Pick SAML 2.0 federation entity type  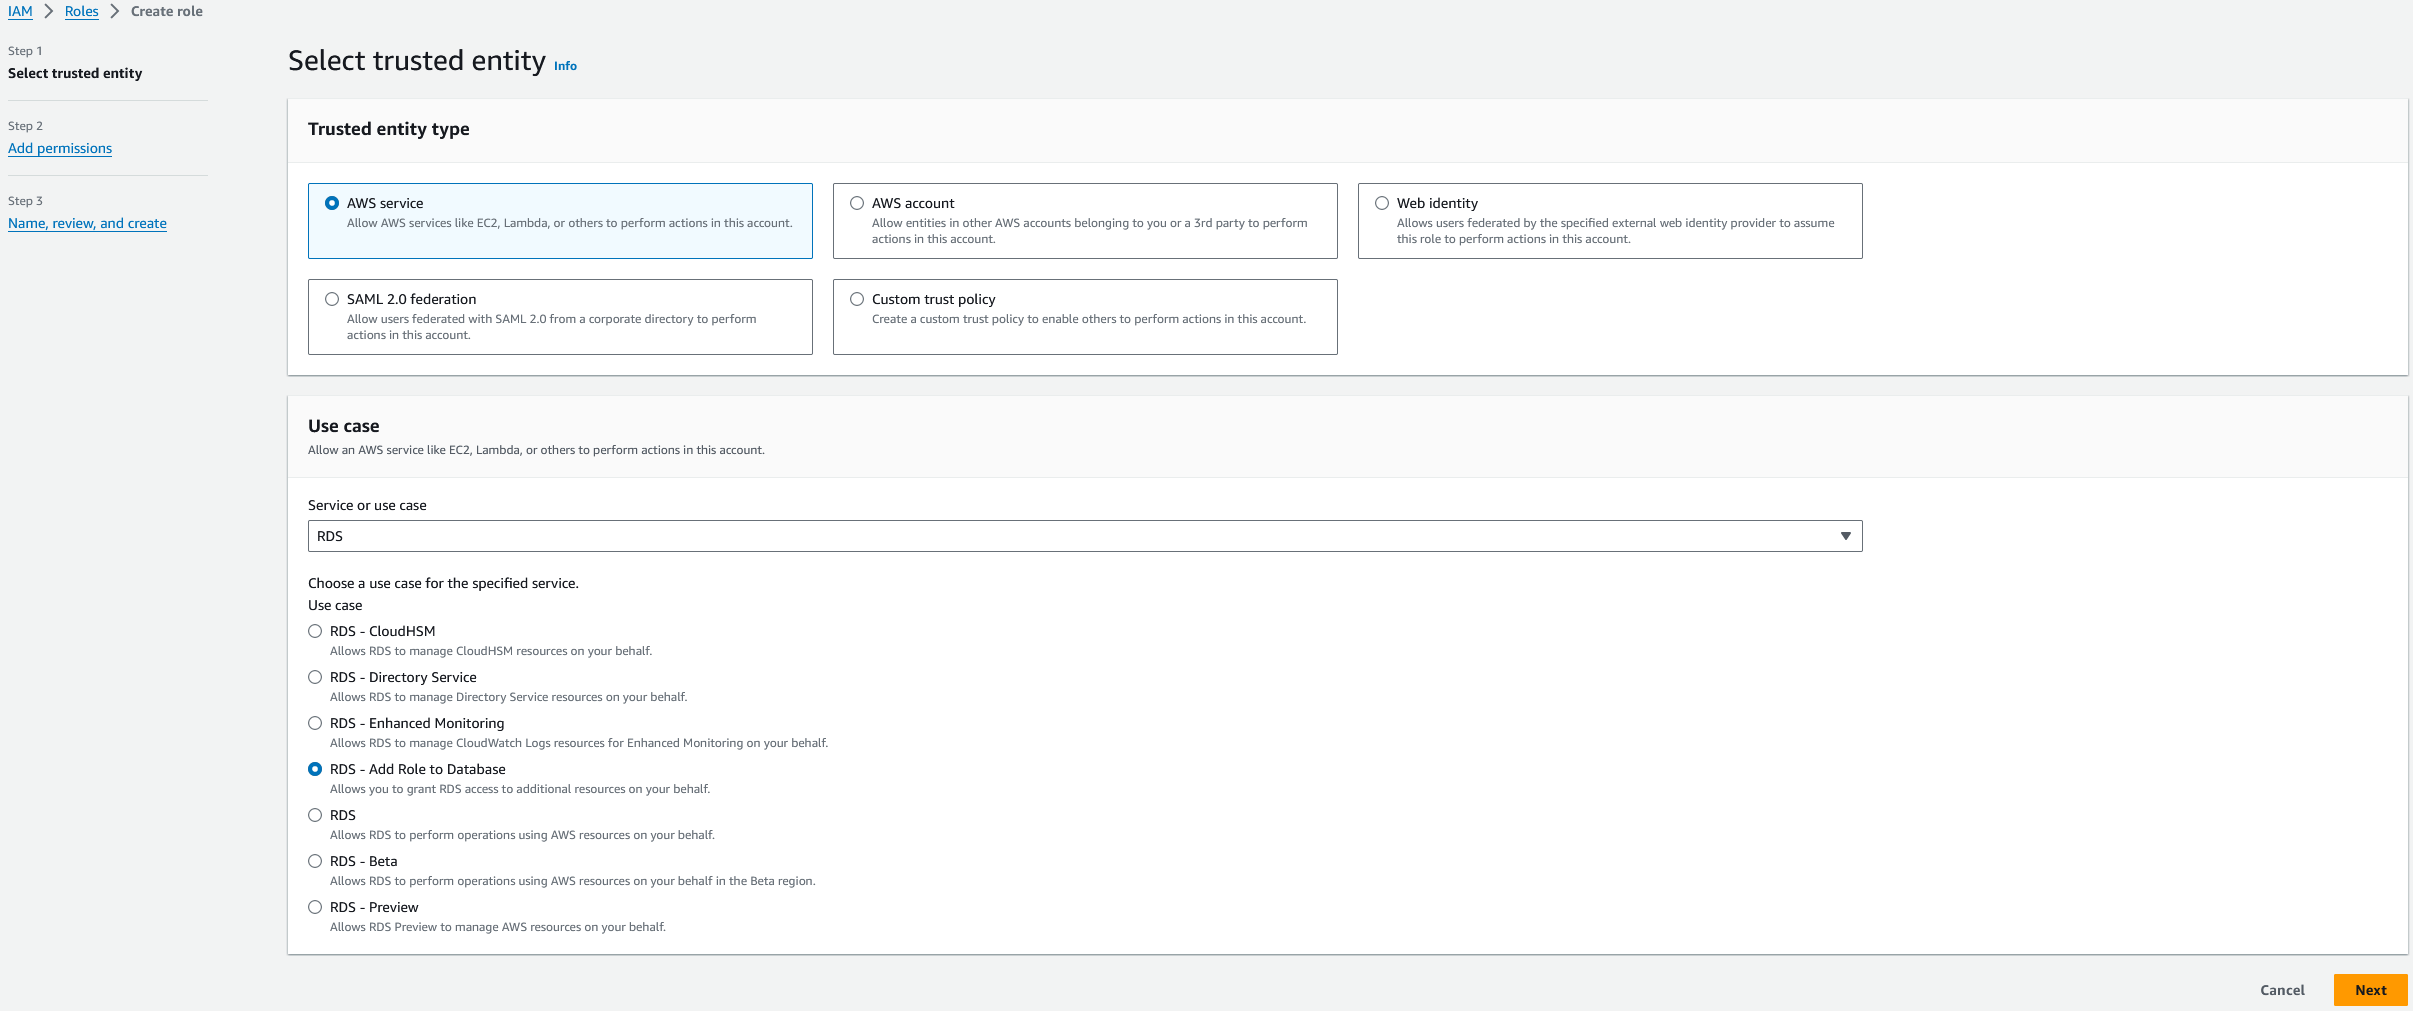point(332,299)
